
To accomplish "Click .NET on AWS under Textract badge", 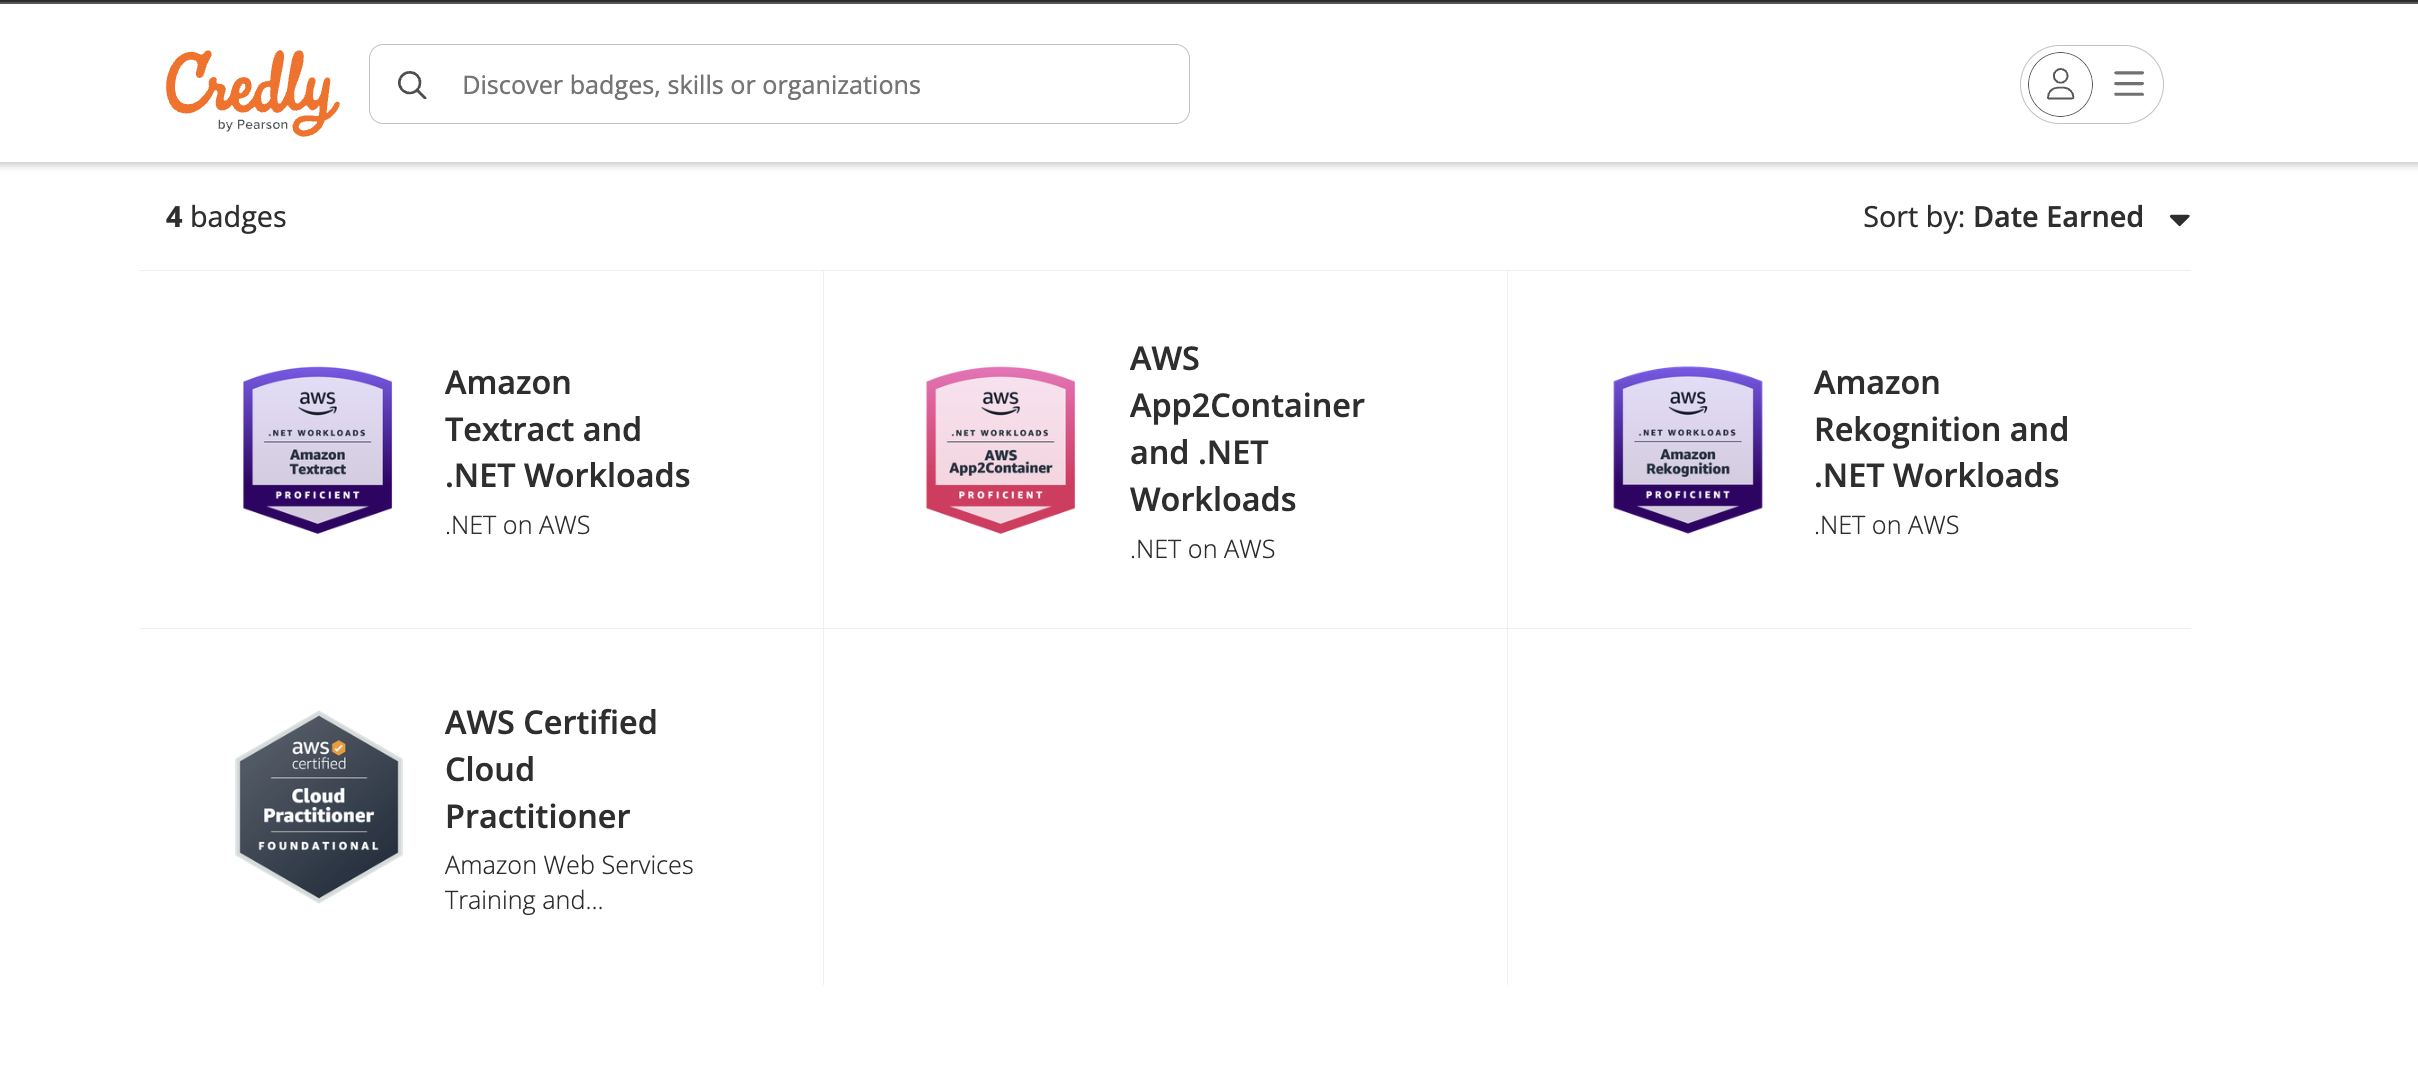I will [x=518, y=525].
